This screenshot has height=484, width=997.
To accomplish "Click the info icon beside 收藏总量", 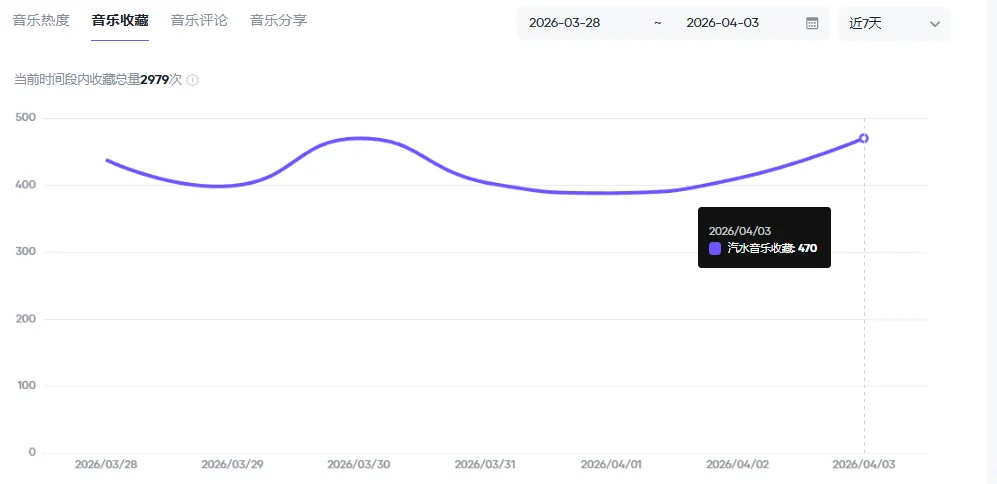I will coord(193,80).
